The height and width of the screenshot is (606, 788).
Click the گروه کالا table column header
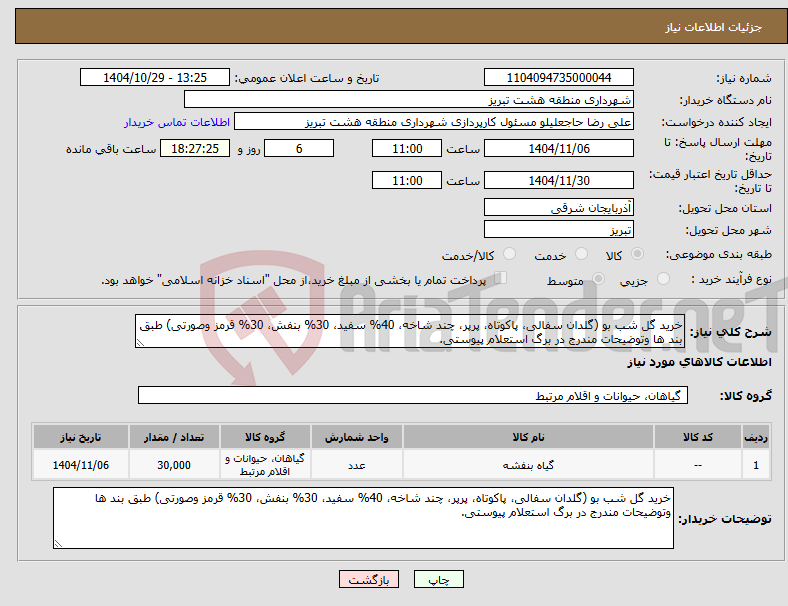[265, 437]
